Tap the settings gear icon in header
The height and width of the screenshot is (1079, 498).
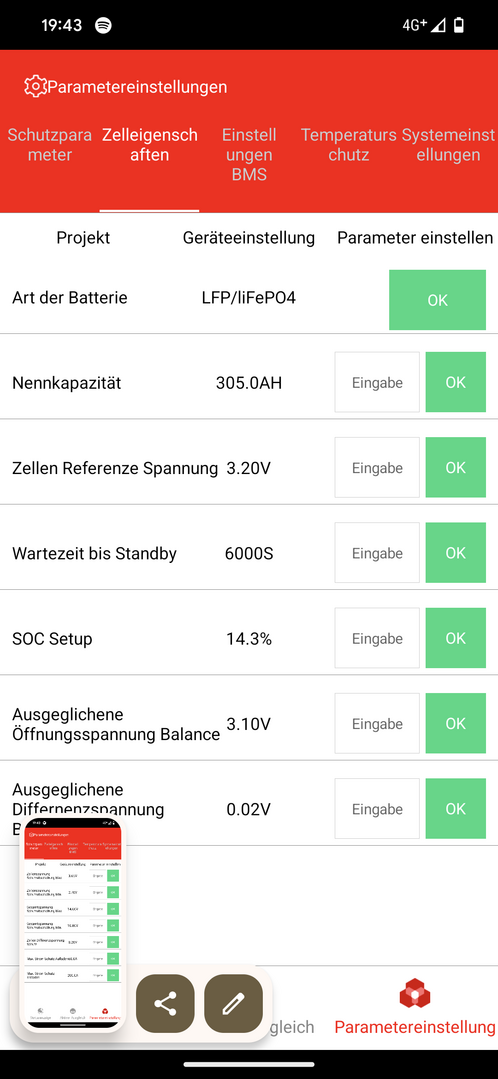click(34, 87)
